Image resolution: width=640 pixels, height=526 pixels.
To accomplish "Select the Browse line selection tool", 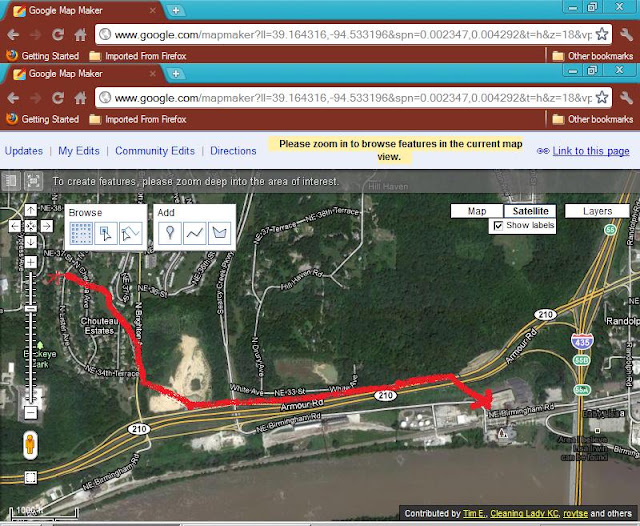I will pyautogui.click(x=131, y=233).
